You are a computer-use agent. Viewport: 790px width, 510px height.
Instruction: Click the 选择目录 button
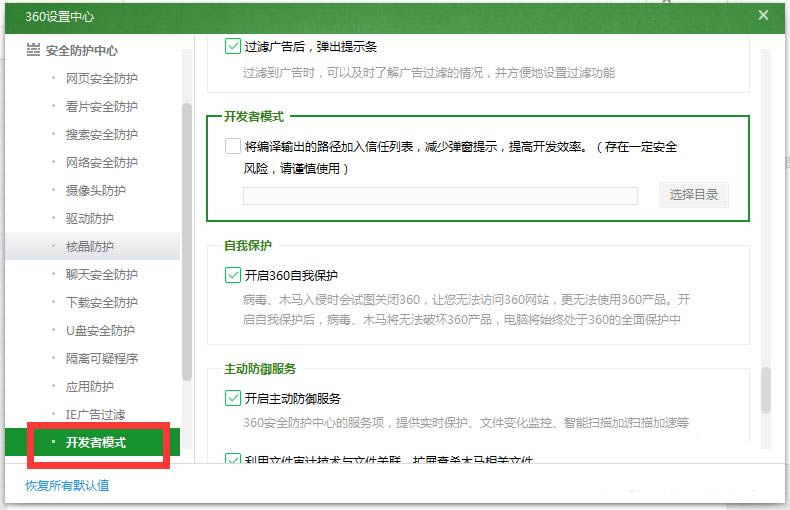point(693,195)
